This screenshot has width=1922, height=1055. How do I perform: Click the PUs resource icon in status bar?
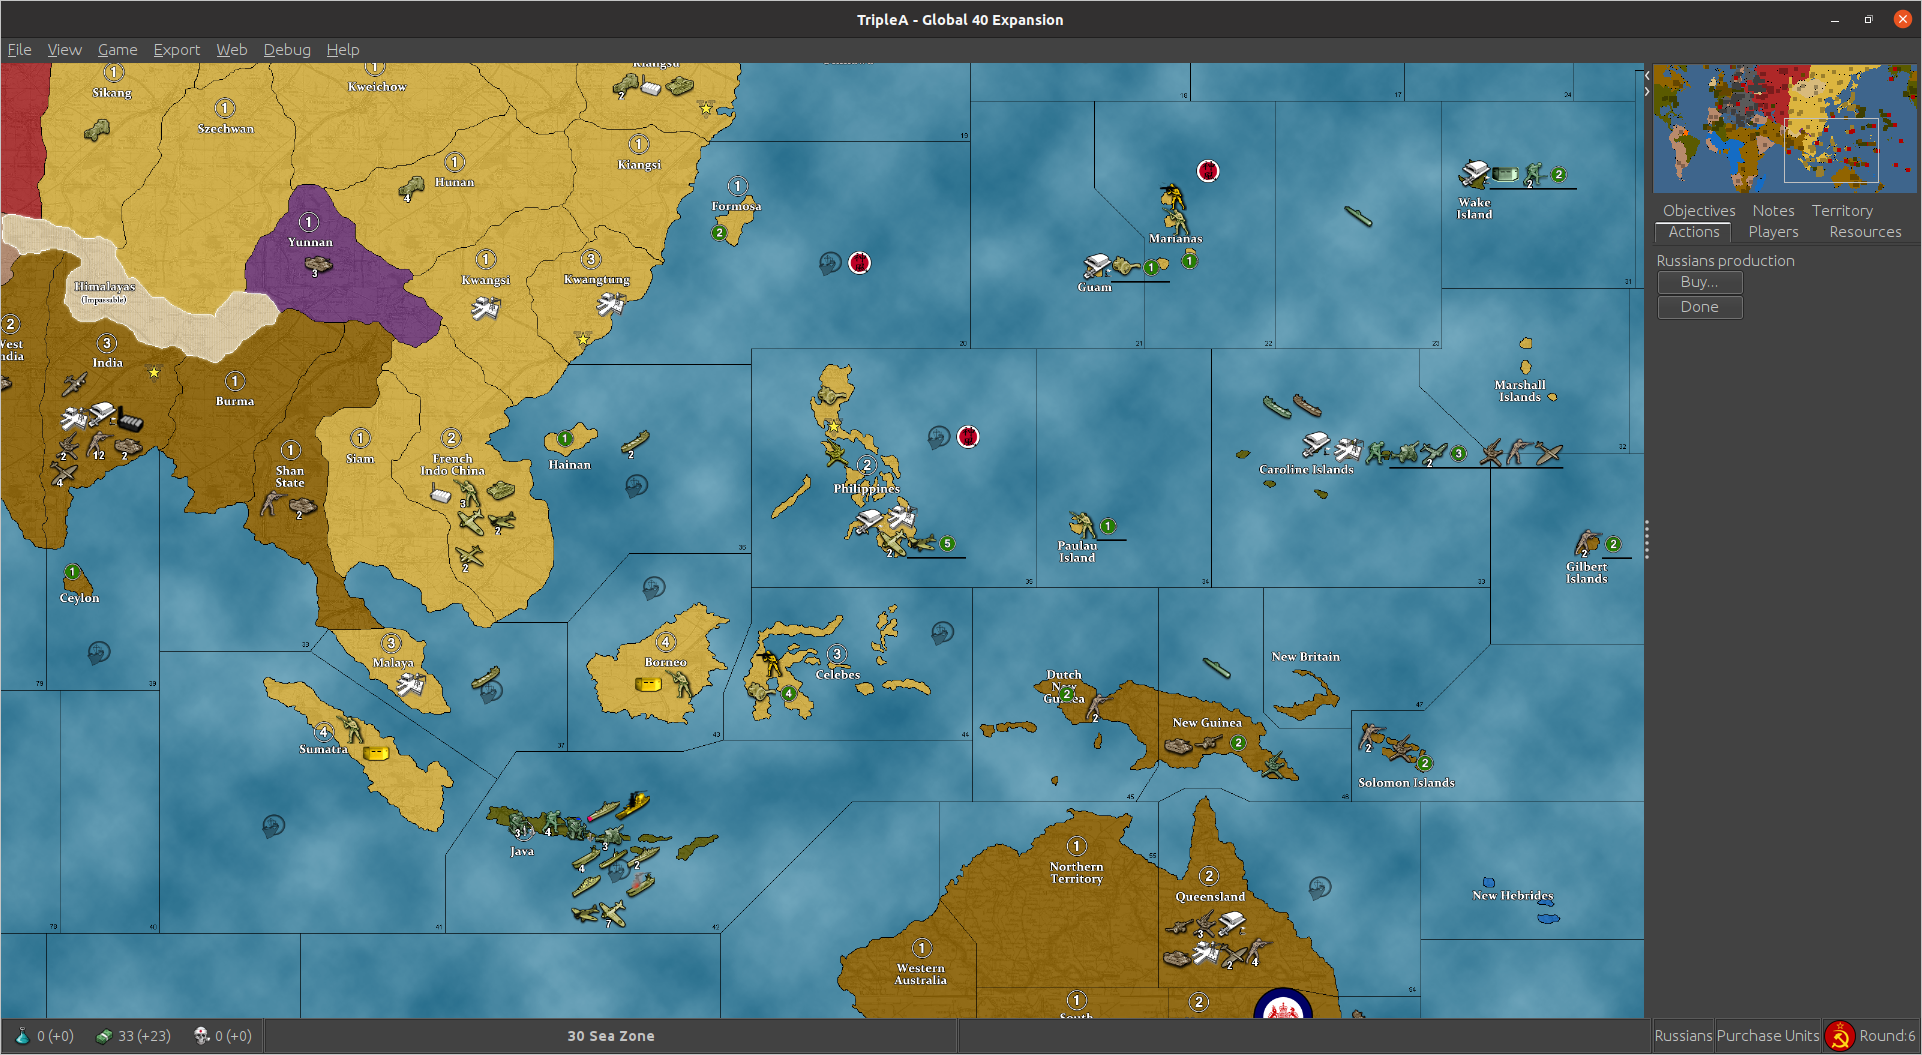[x=103, y=1036]
